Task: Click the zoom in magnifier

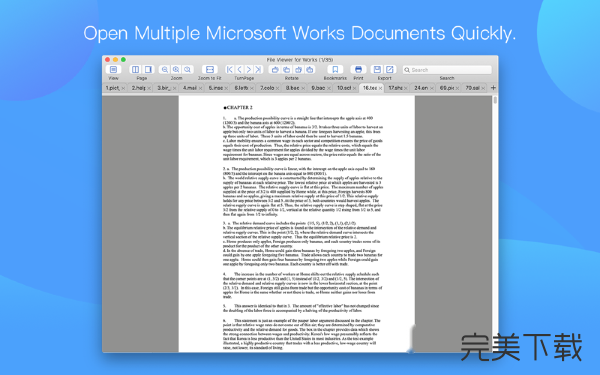Action: pos(176,69)
